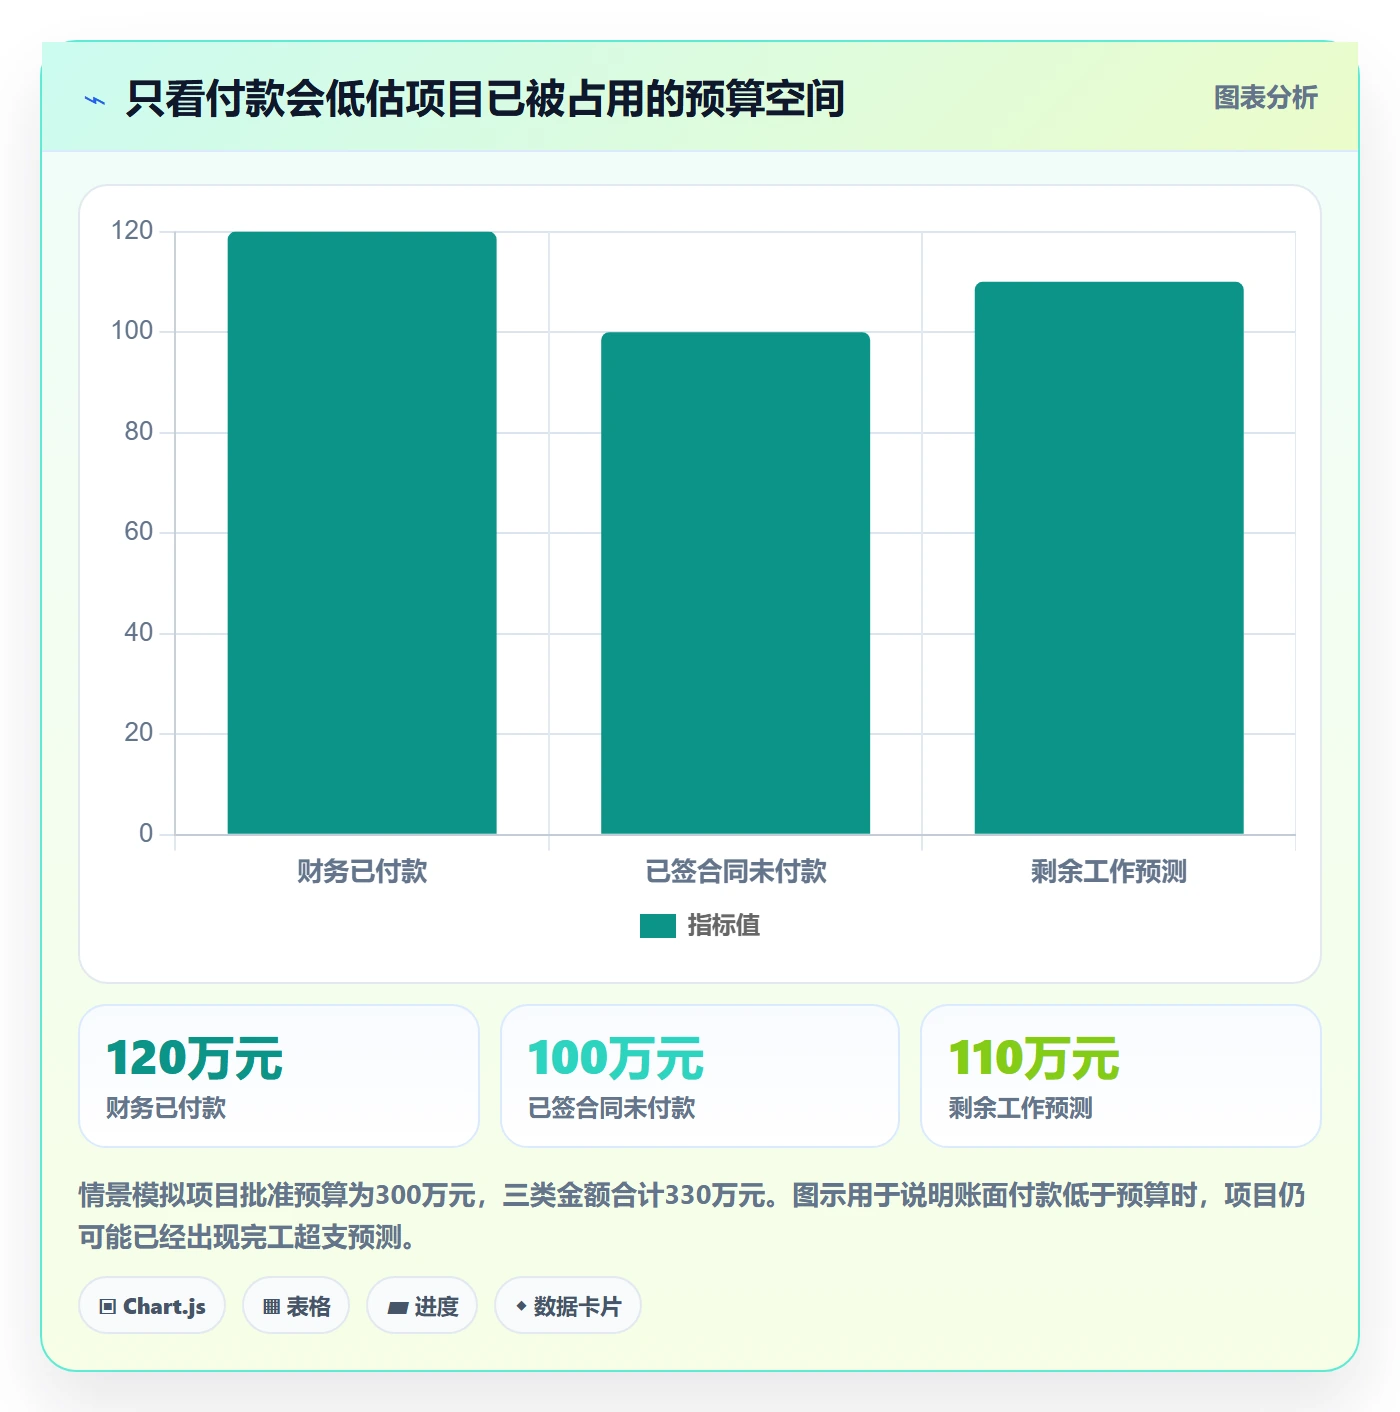Click the diamond icon in 数据卡片 chip
Image resolution: width=1400 pixels, height=1412 pixels.
point(521,1306)
